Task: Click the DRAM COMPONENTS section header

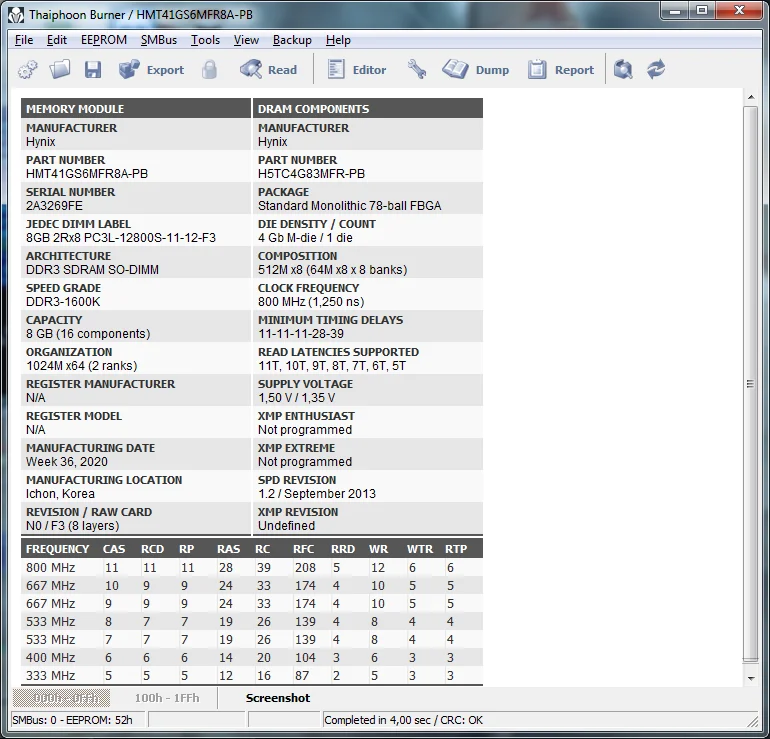Action: [x=368, y=109]
